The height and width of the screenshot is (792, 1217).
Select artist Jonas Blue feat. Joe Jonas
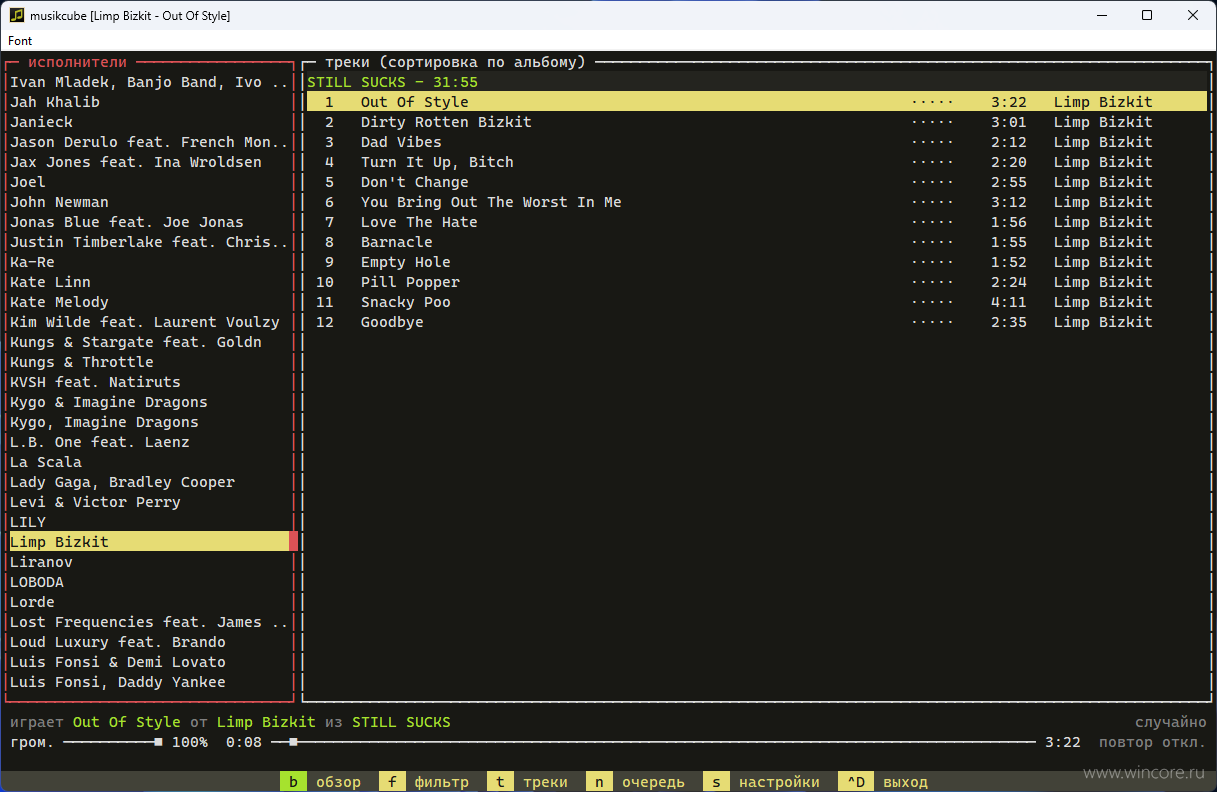148,222
